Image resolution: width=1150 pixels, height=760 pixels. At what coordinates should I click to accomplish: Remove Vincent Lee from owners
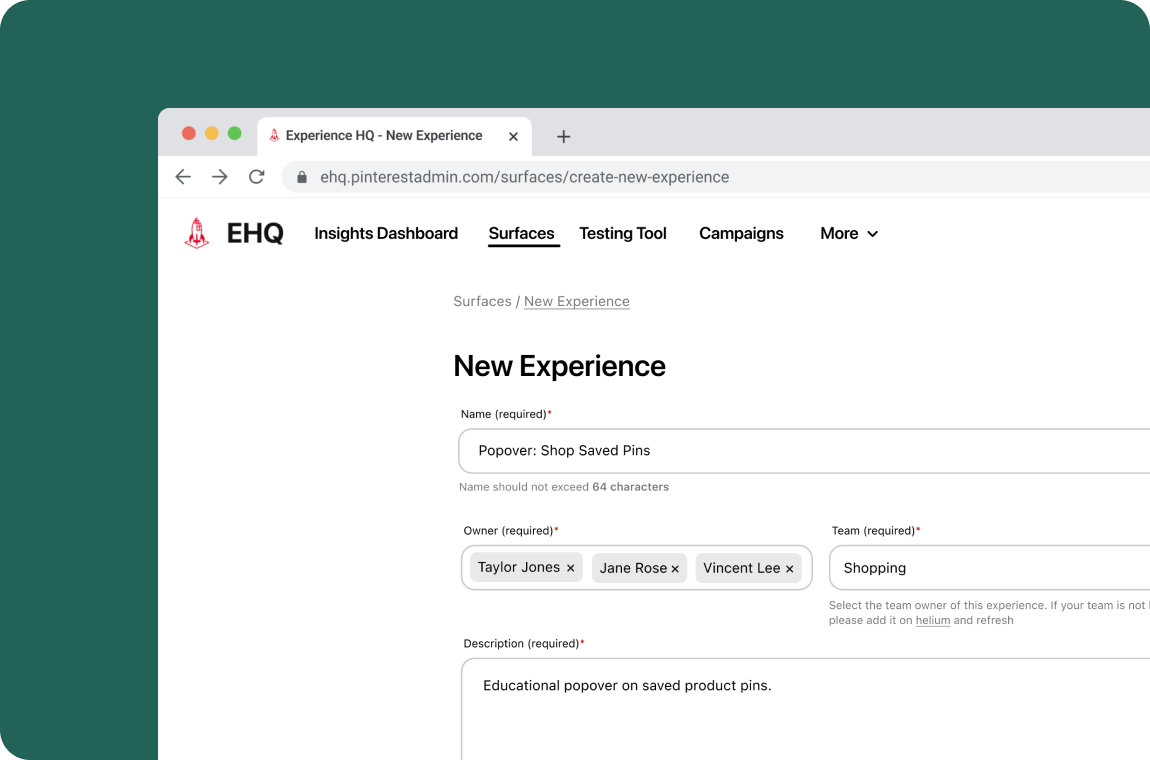[789, 567]
